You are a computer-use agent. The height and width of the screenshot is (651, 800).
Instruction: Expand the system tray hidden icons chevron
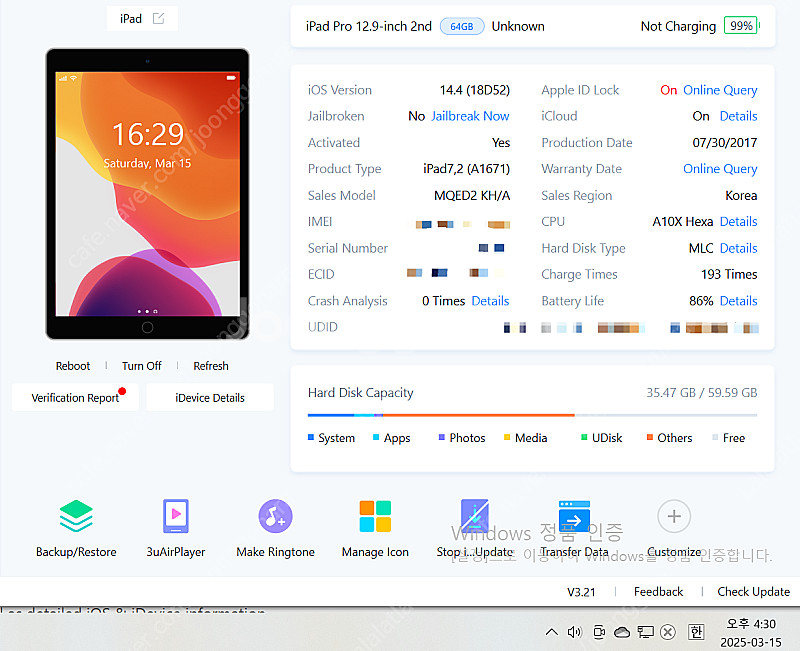[551, 632]
